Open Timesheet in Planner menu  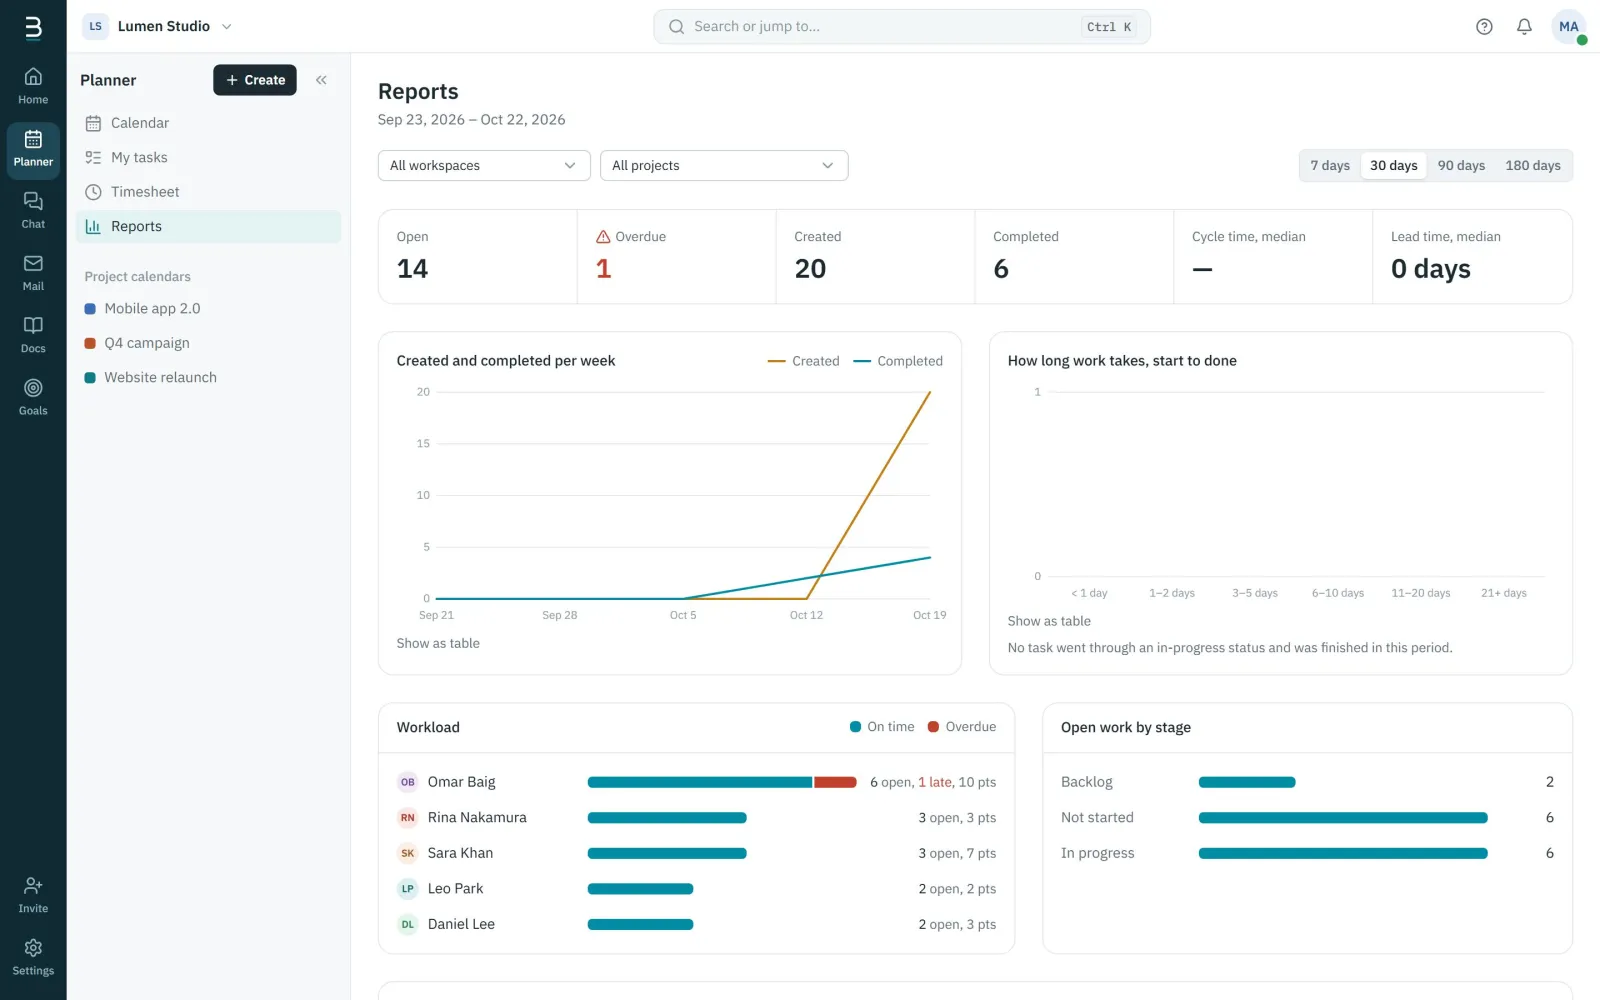pos(209,192)
